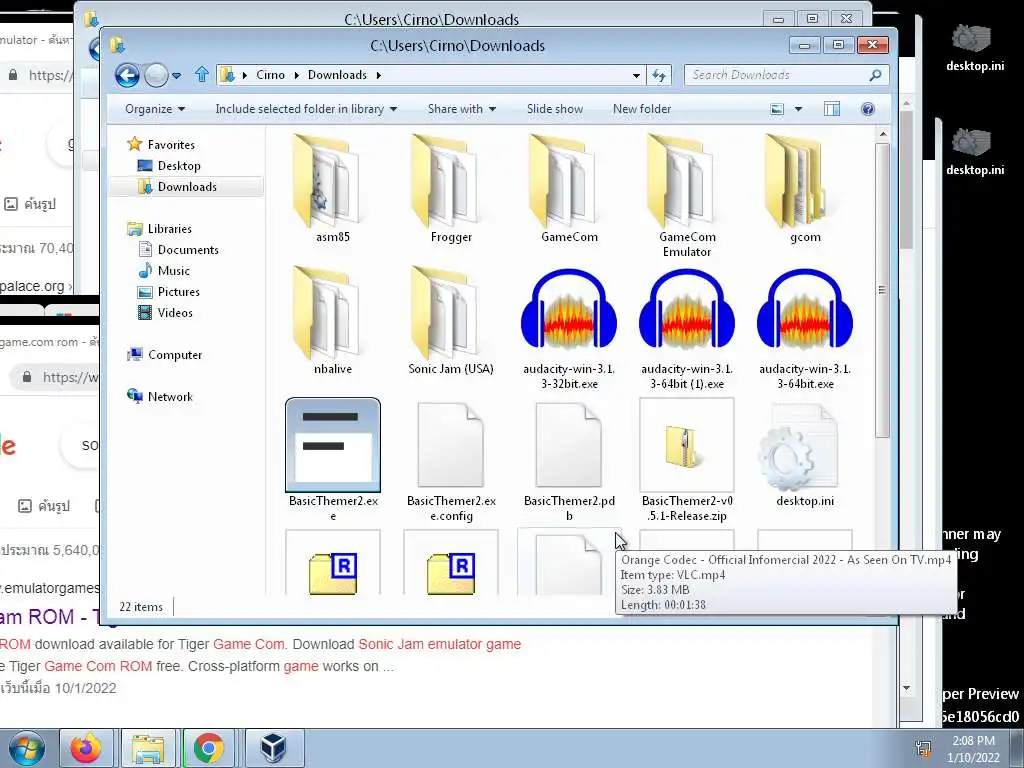The width and height of the screenshot is (1024, 768).
Task: Open the gcom folder
Action: 805,189
